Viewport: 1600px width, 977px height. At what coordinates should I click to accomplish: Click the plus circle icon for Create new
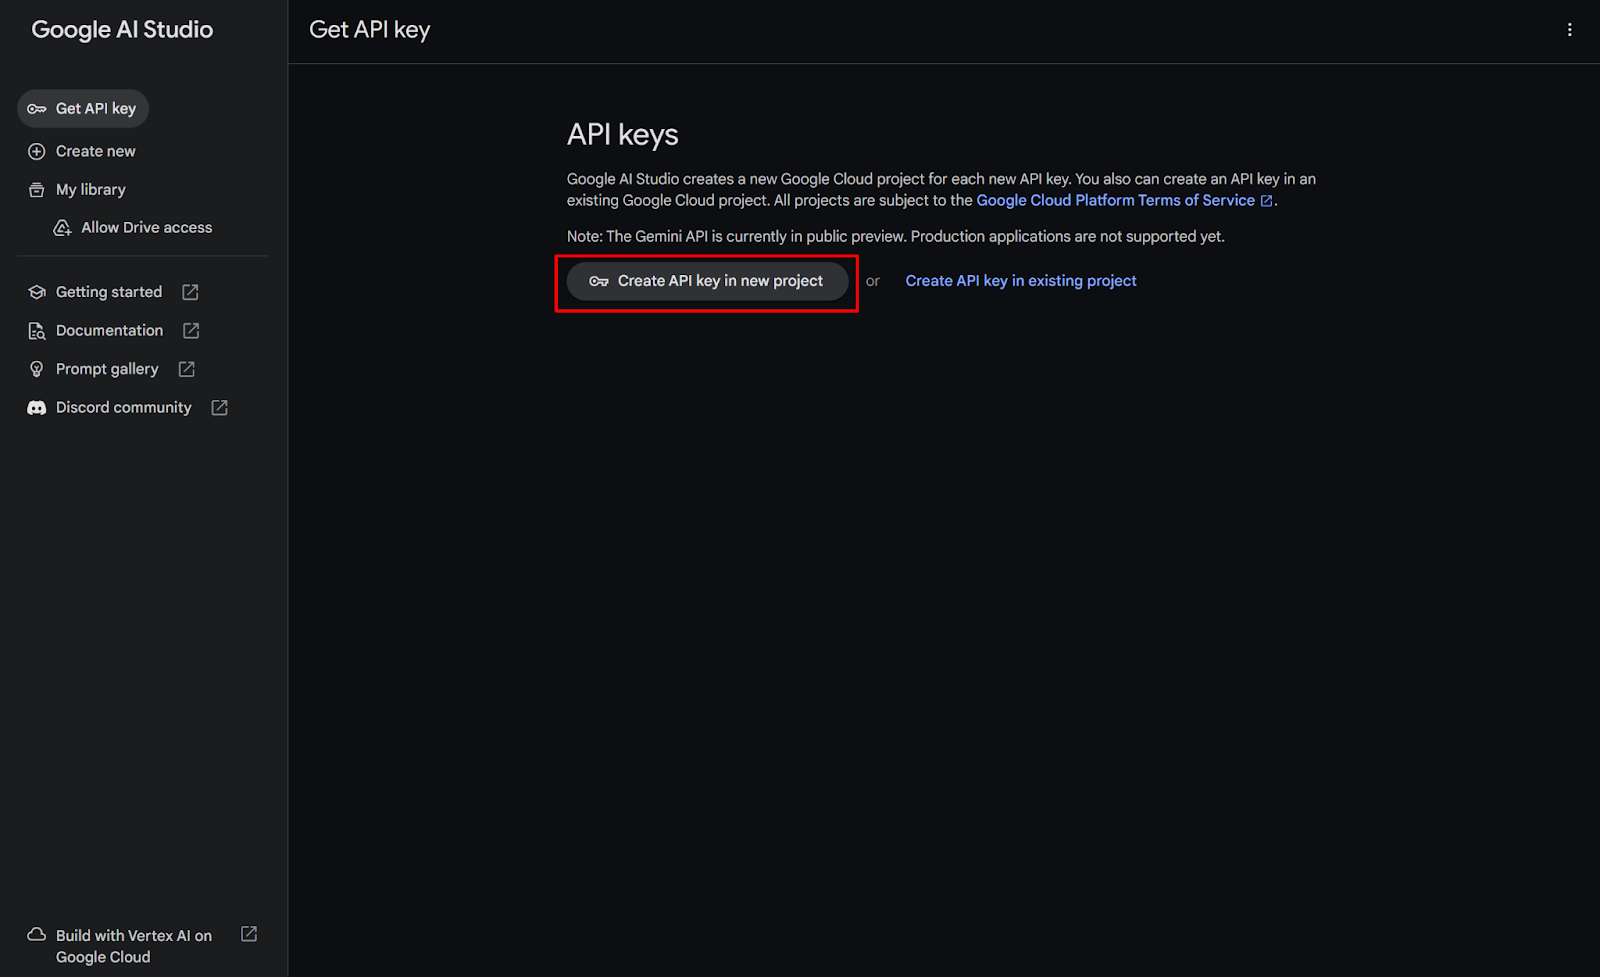(x=37, y=151)
